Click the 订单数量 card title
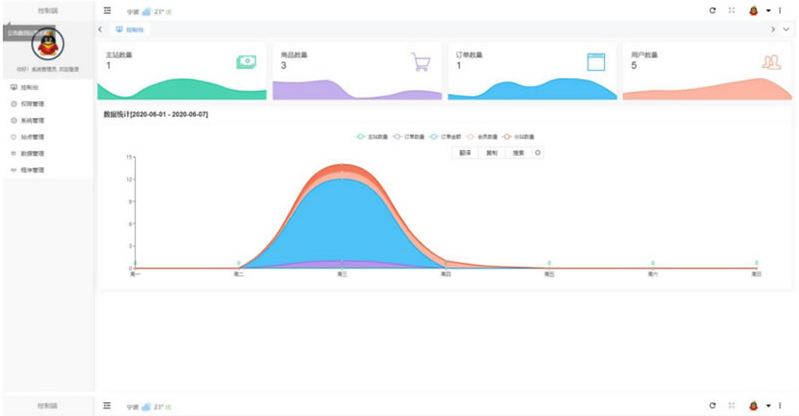Viewport: 799px width, 416px height. (x=469, y=55)
